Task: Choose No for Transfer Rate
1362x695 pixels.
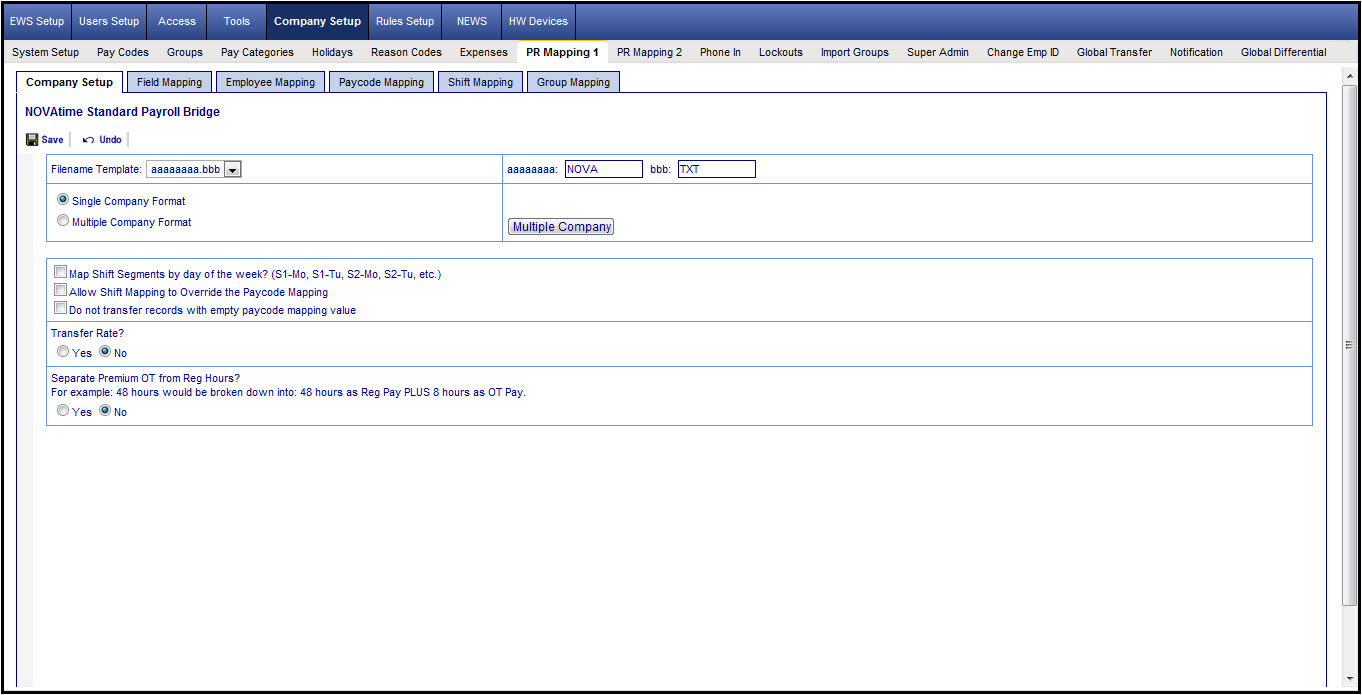Action: pos(105,352)
